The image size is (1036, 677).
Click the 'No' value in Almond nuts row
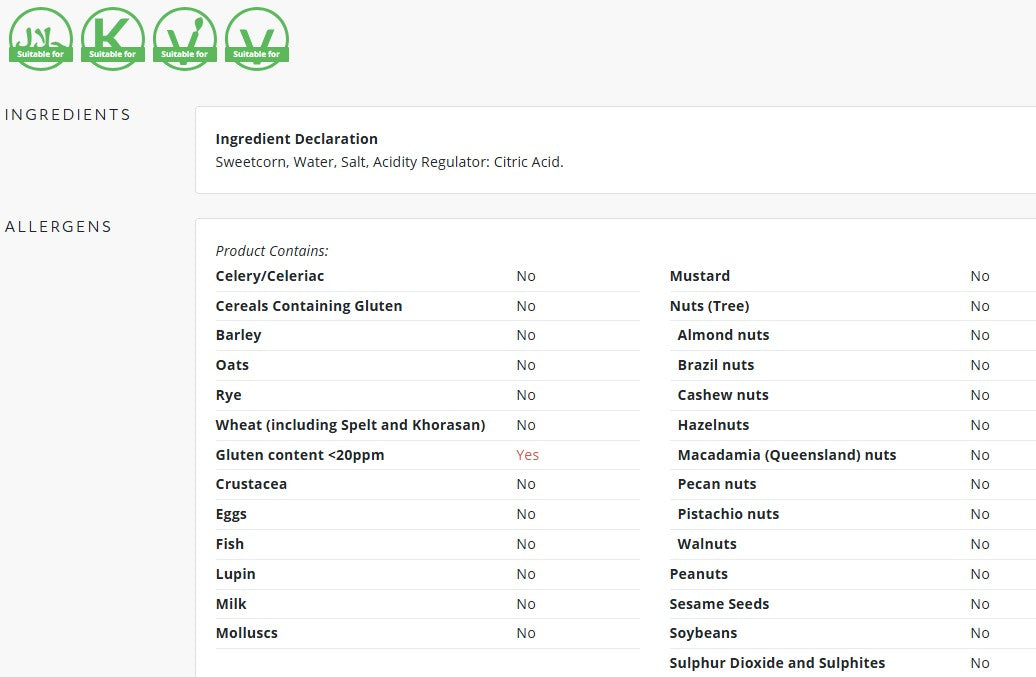[980, 335]
